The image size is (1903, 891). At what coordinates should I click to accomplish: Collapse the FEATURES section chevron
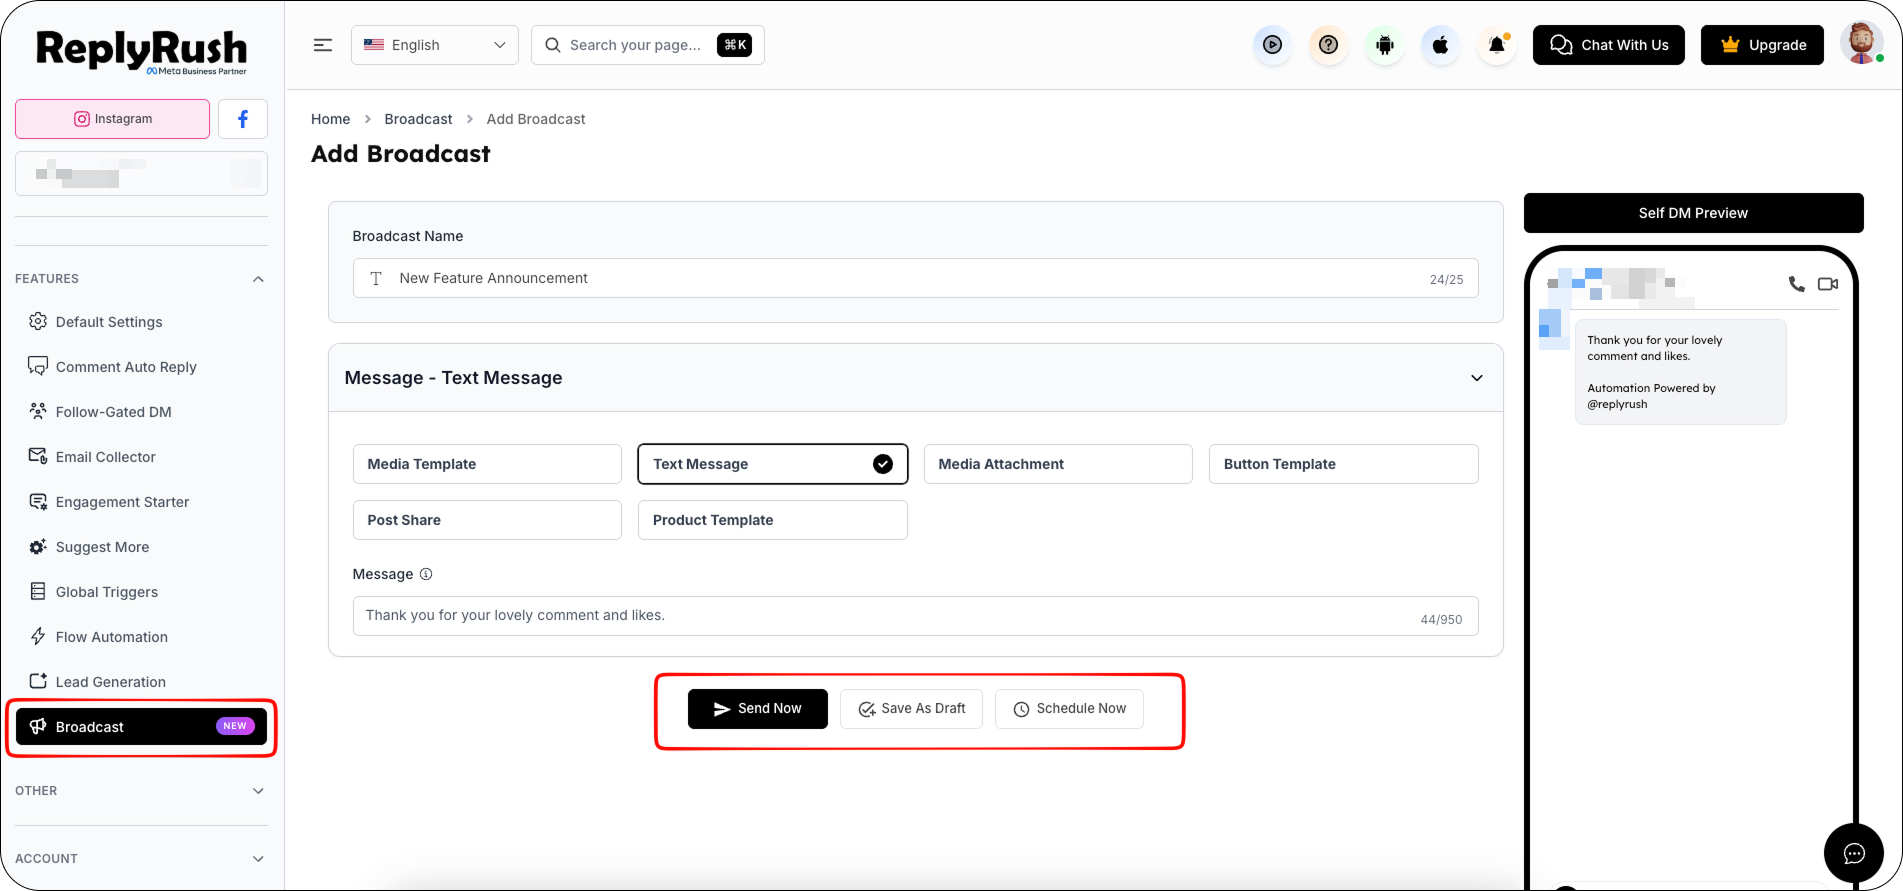[x=258, y=279]
